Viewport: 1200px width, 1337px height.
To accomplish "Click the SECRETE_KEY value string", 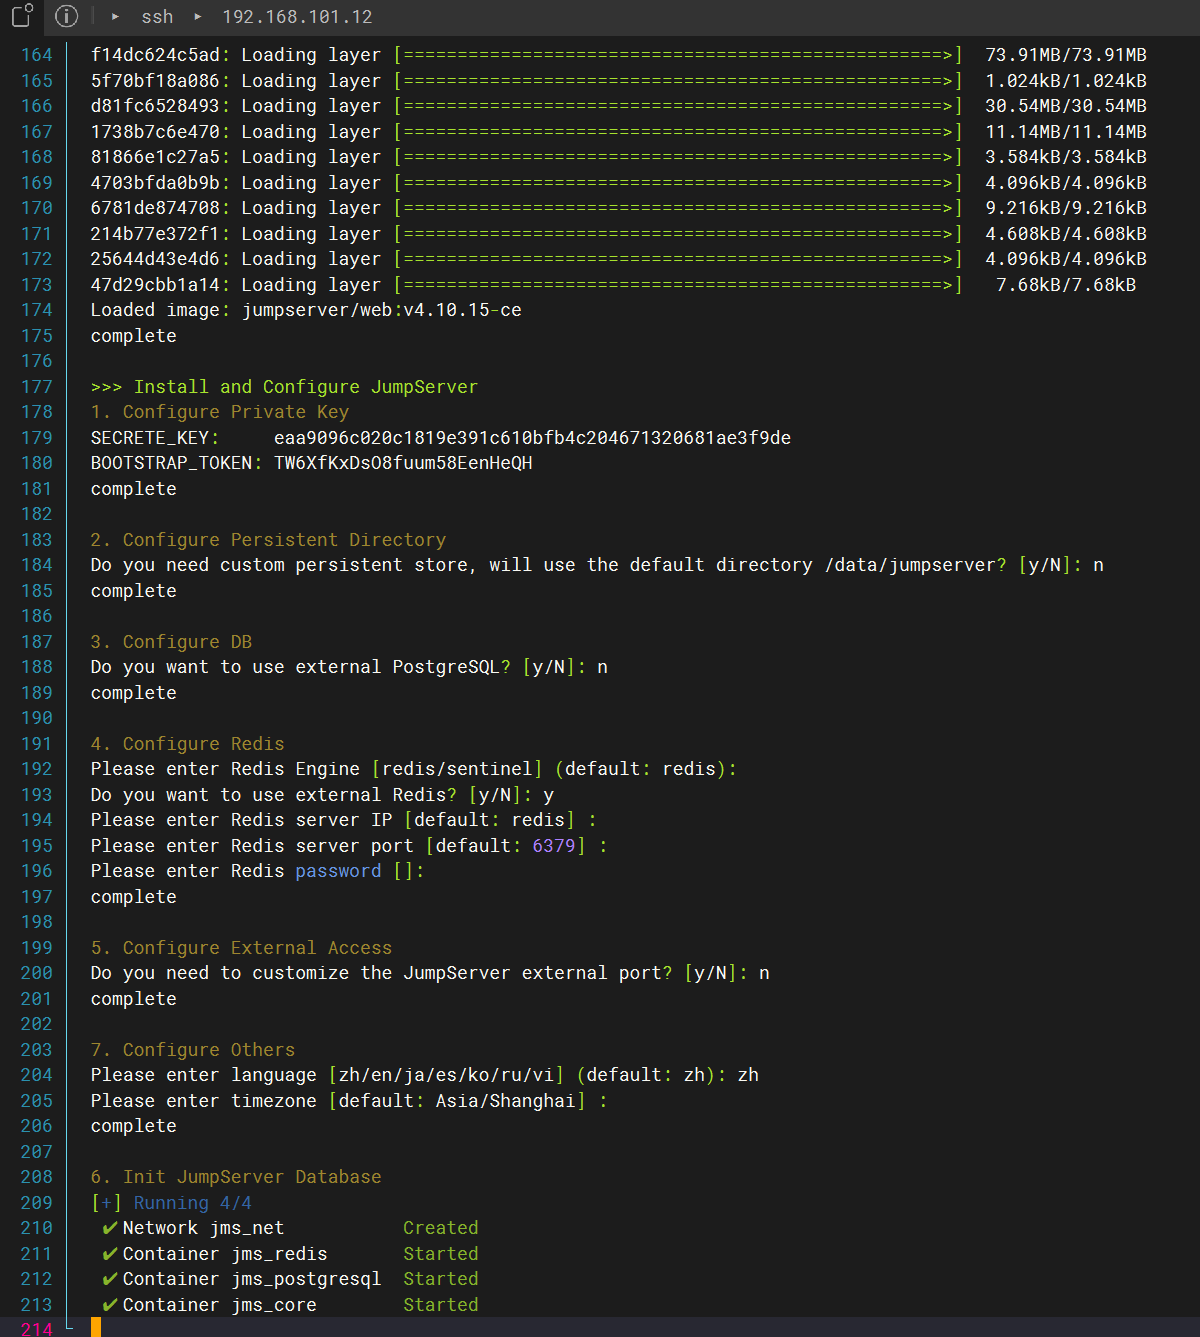I will pos(533,438).
